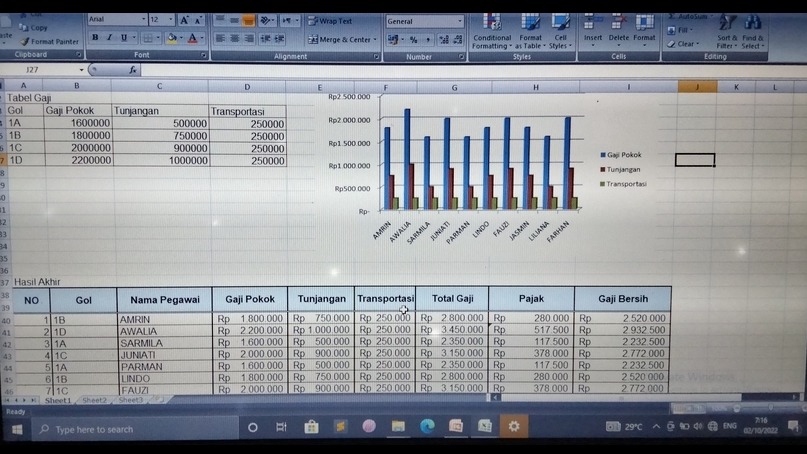Toggle bold formatting
This screenshot has width=807, height=454.
[96, 38]
